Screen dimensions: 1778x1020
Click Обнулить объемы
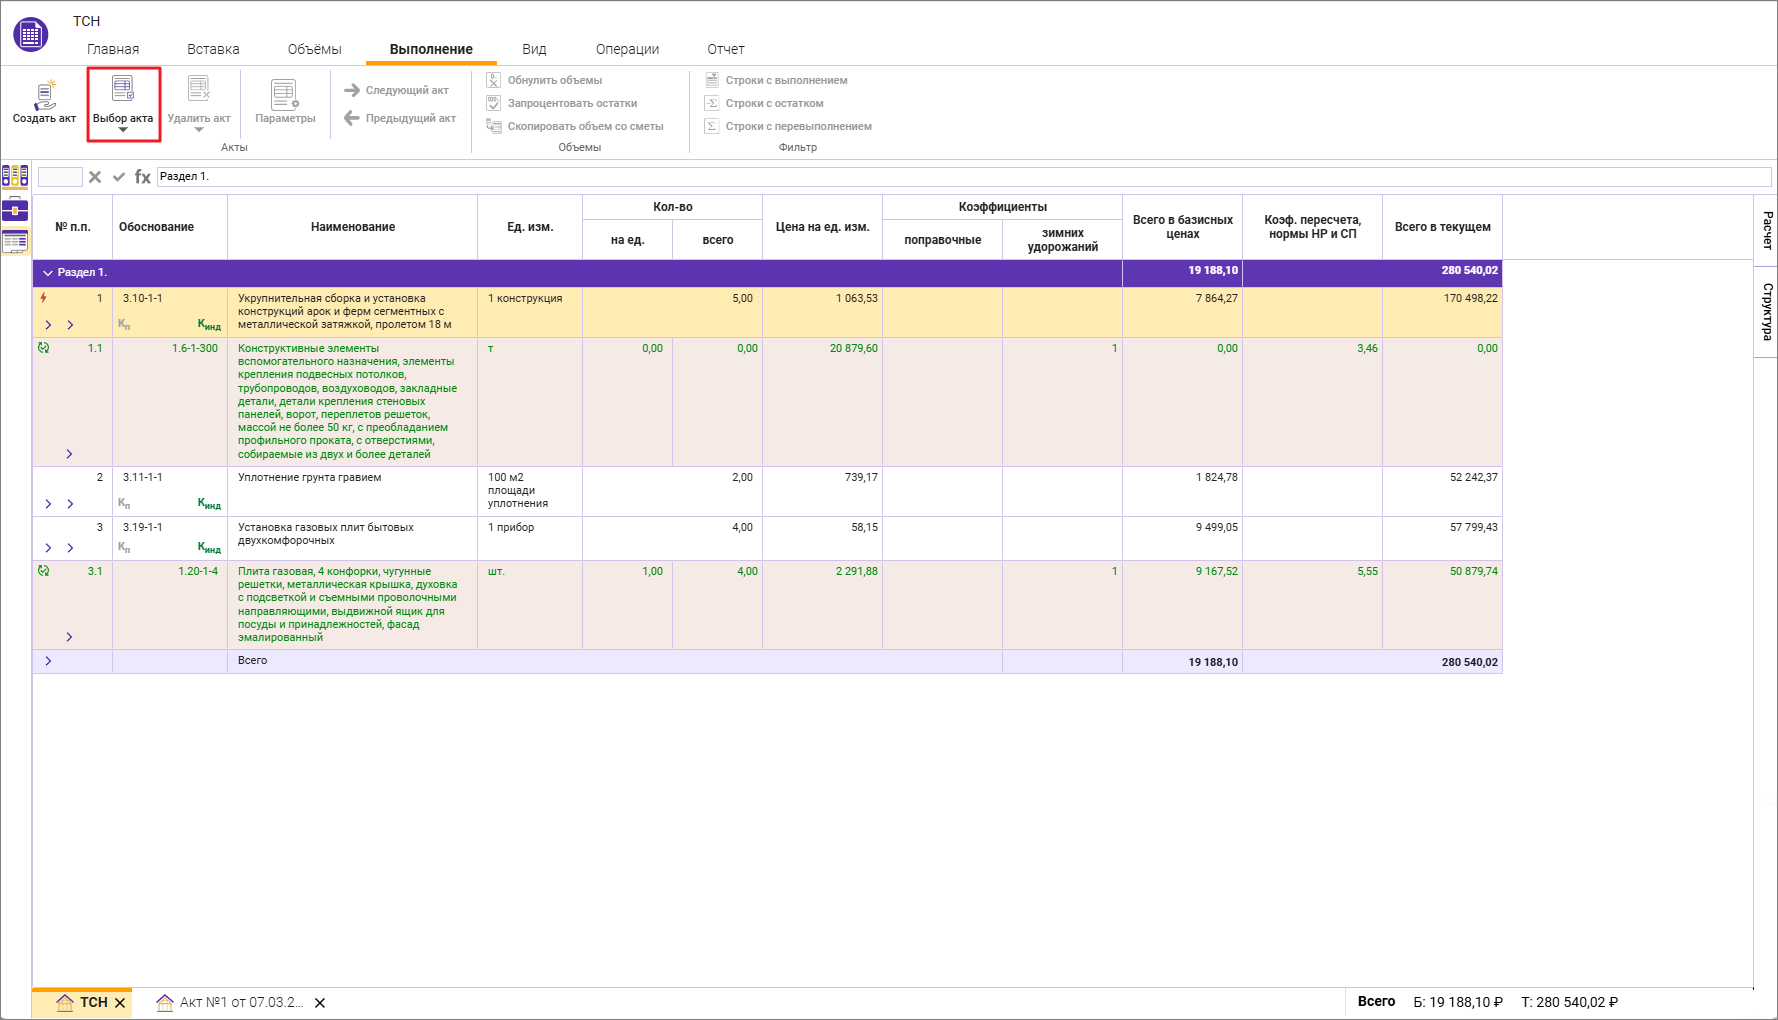coord(545,80)
